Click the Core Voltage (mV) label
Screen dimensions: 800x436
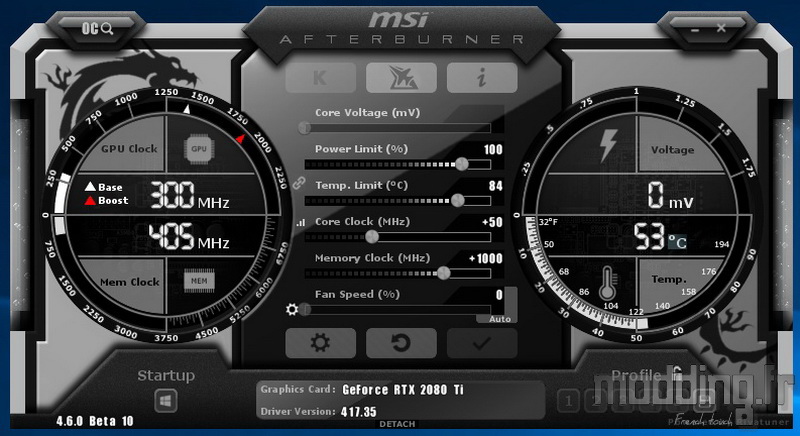(367, 113)
